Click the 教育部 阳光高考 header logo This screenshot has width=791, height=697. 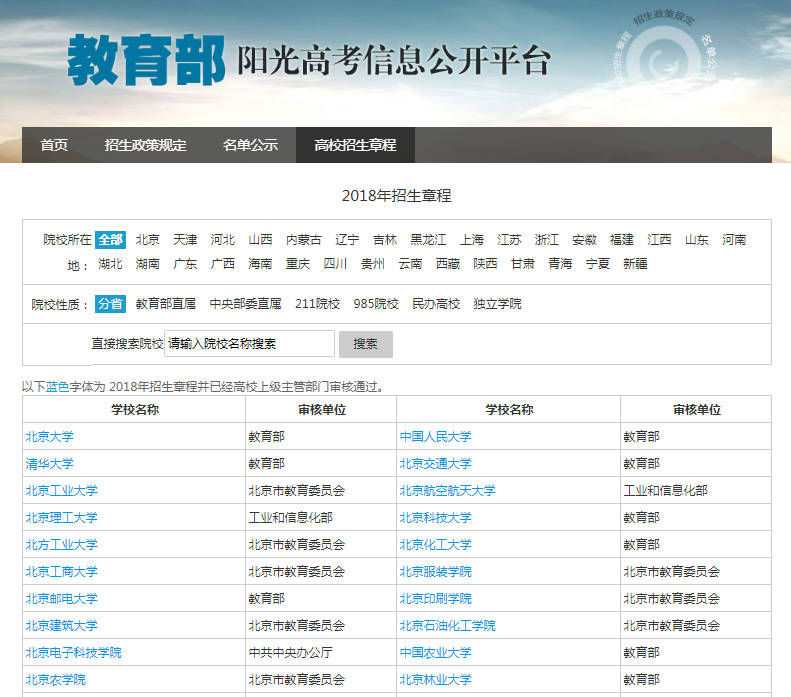click(309, 60)
